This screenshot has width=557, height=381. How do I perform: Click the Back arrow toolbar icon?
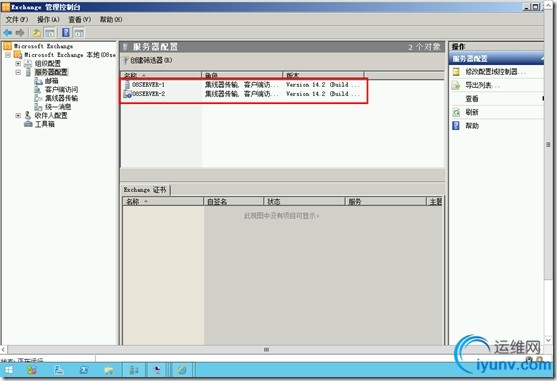[7, 33]
